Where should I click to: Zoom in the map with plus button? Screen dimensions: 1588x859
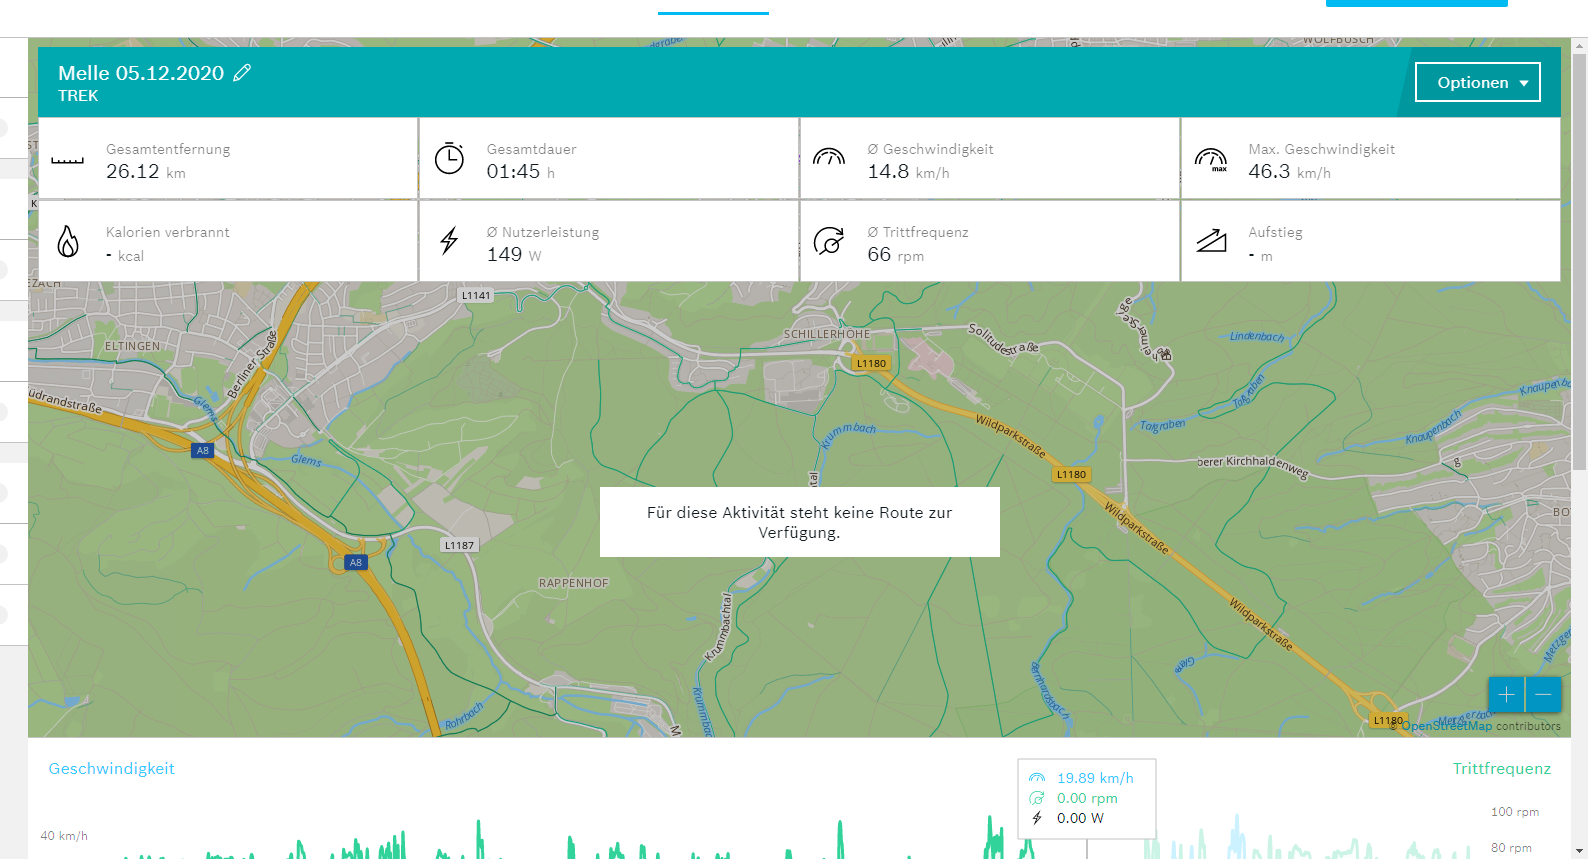click(x=1506, y=694)
